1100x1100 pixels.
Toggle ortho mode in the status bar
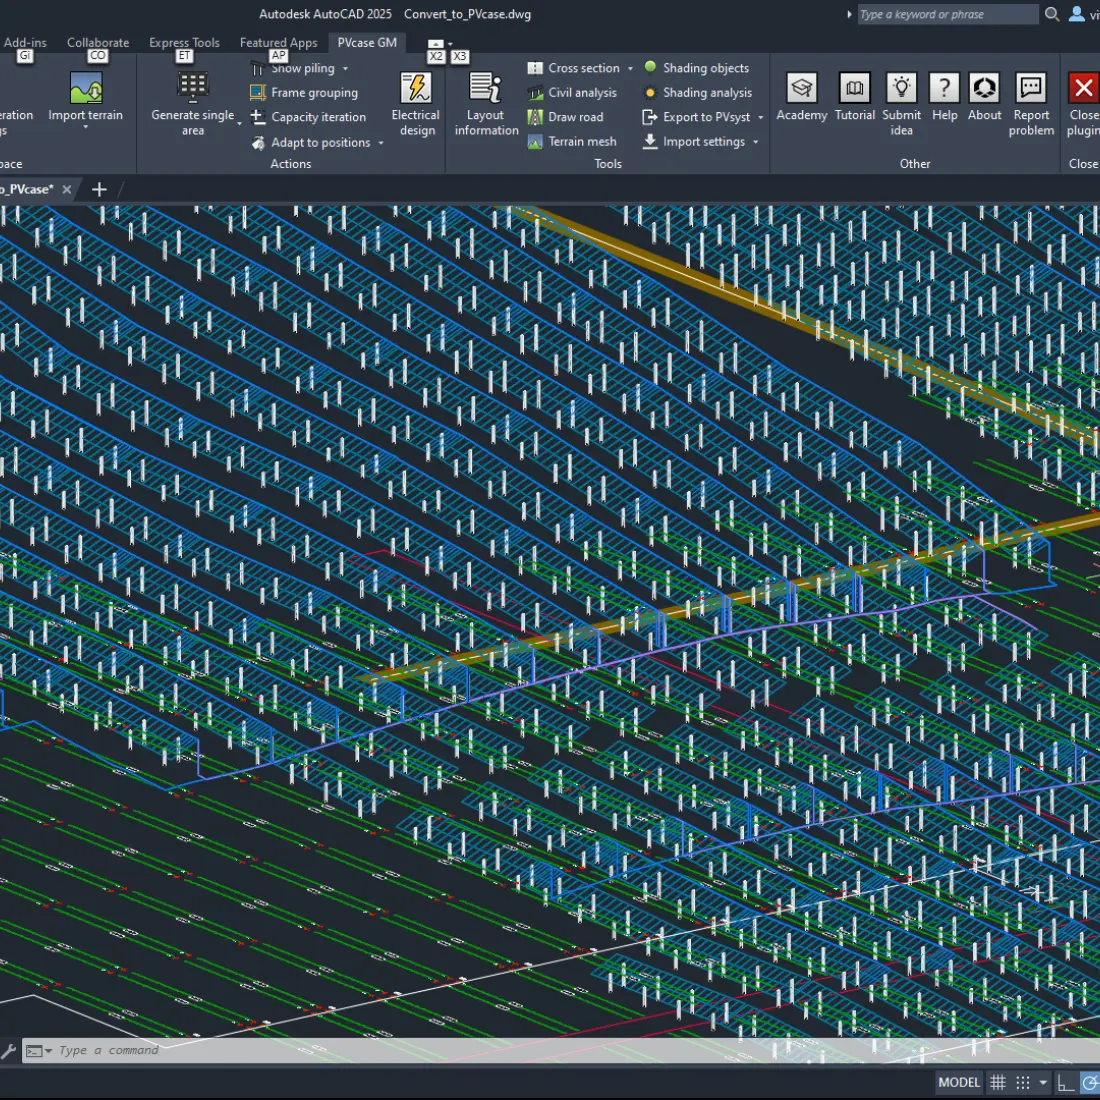(1066, 1082)
